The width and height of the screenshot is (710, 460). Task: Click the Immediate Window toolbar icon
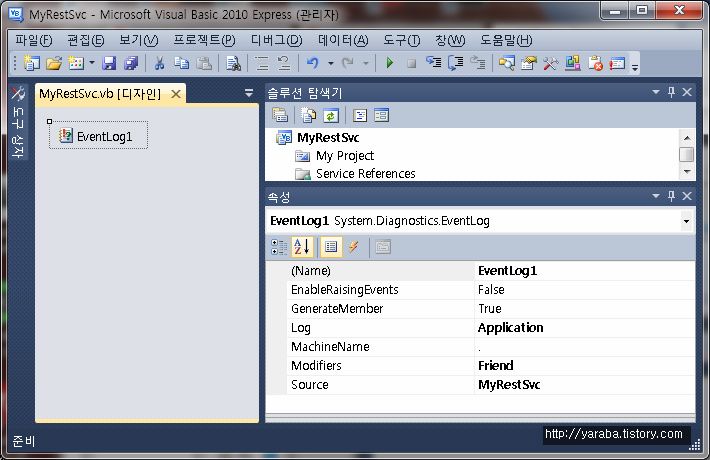coord(617,63)
